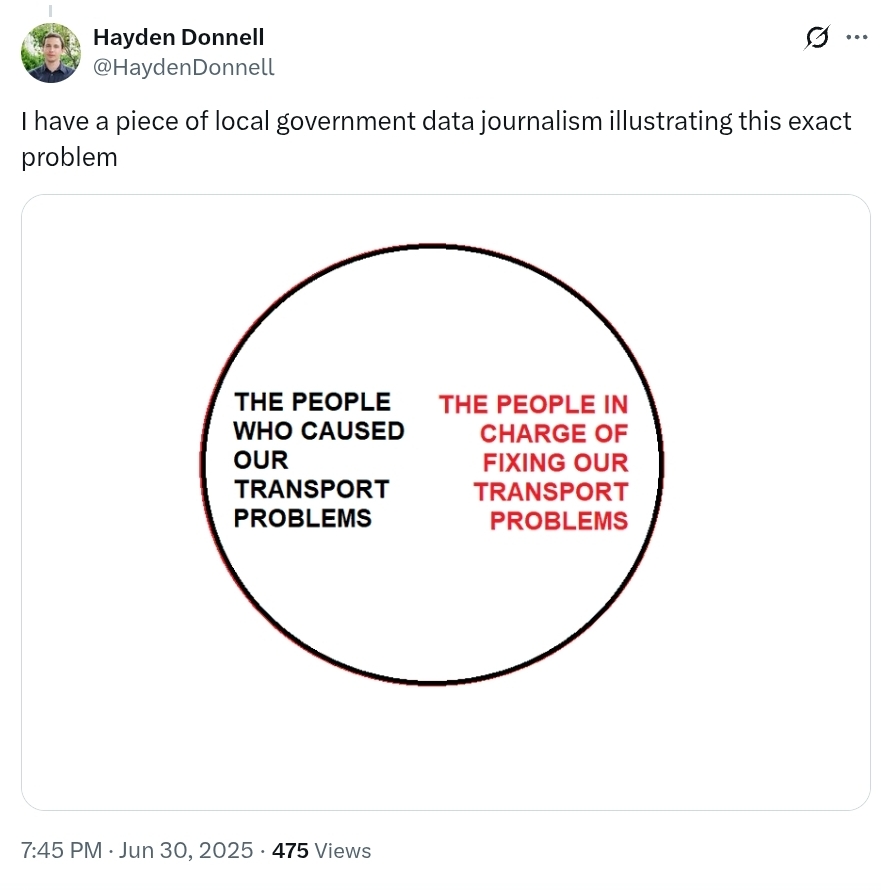Click the Hayden Donnell display name
Image resolution: width=881 pixels, height=890 pixels.
[x=178, y=37]
